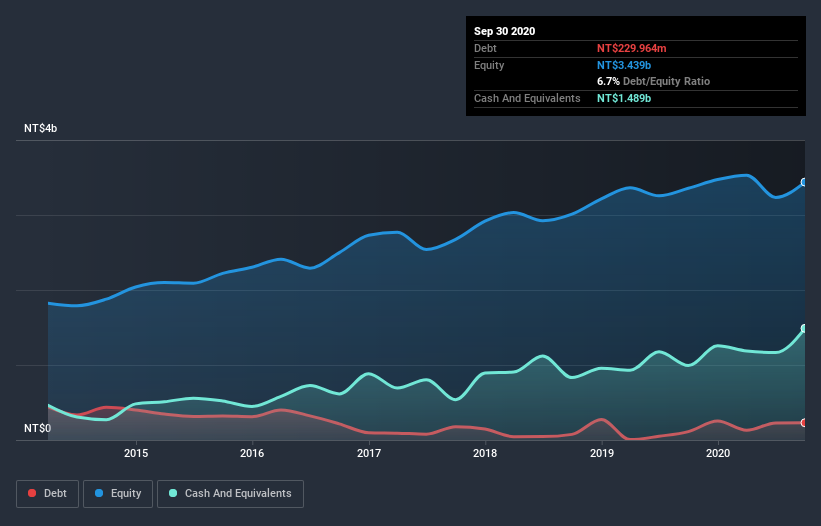This screenshot has height=526, width=821.
Task: Click the 6.7% Debt/Equity Ratio text
Action: (x=653, y=82)
